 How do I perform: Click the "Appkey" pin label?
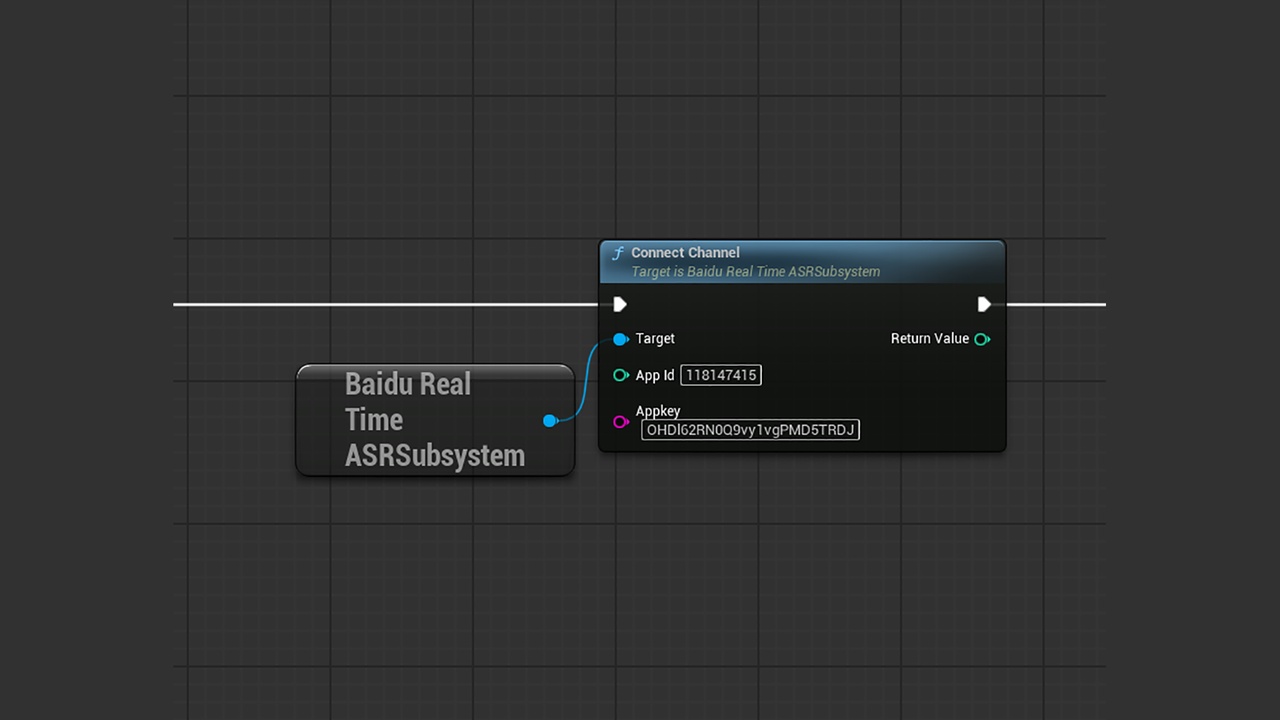point(658,411)
